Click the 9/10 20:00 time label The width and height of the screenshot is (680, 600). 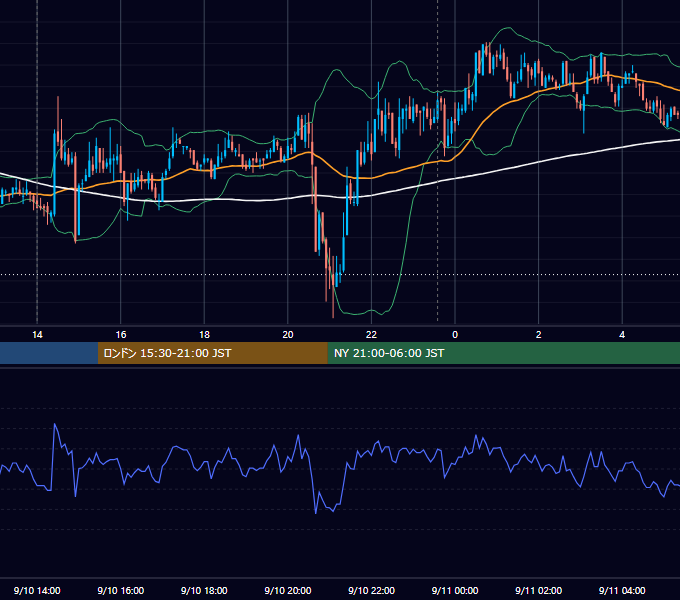coord(288,590)
